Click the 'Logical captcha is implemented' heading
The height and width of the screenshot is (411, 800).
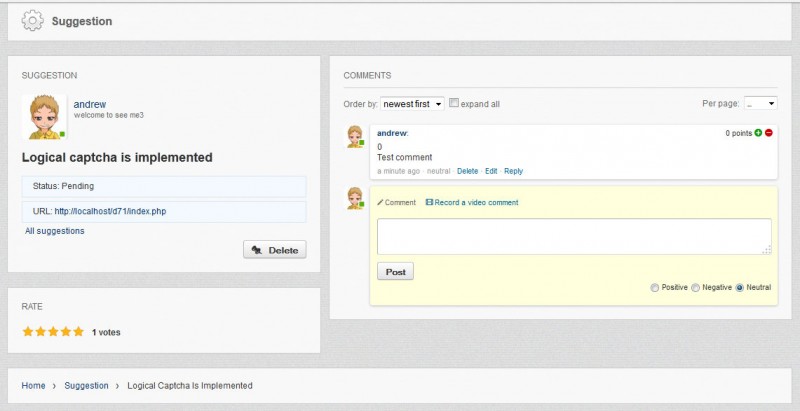pyautogui.click(x=117, y=158)
